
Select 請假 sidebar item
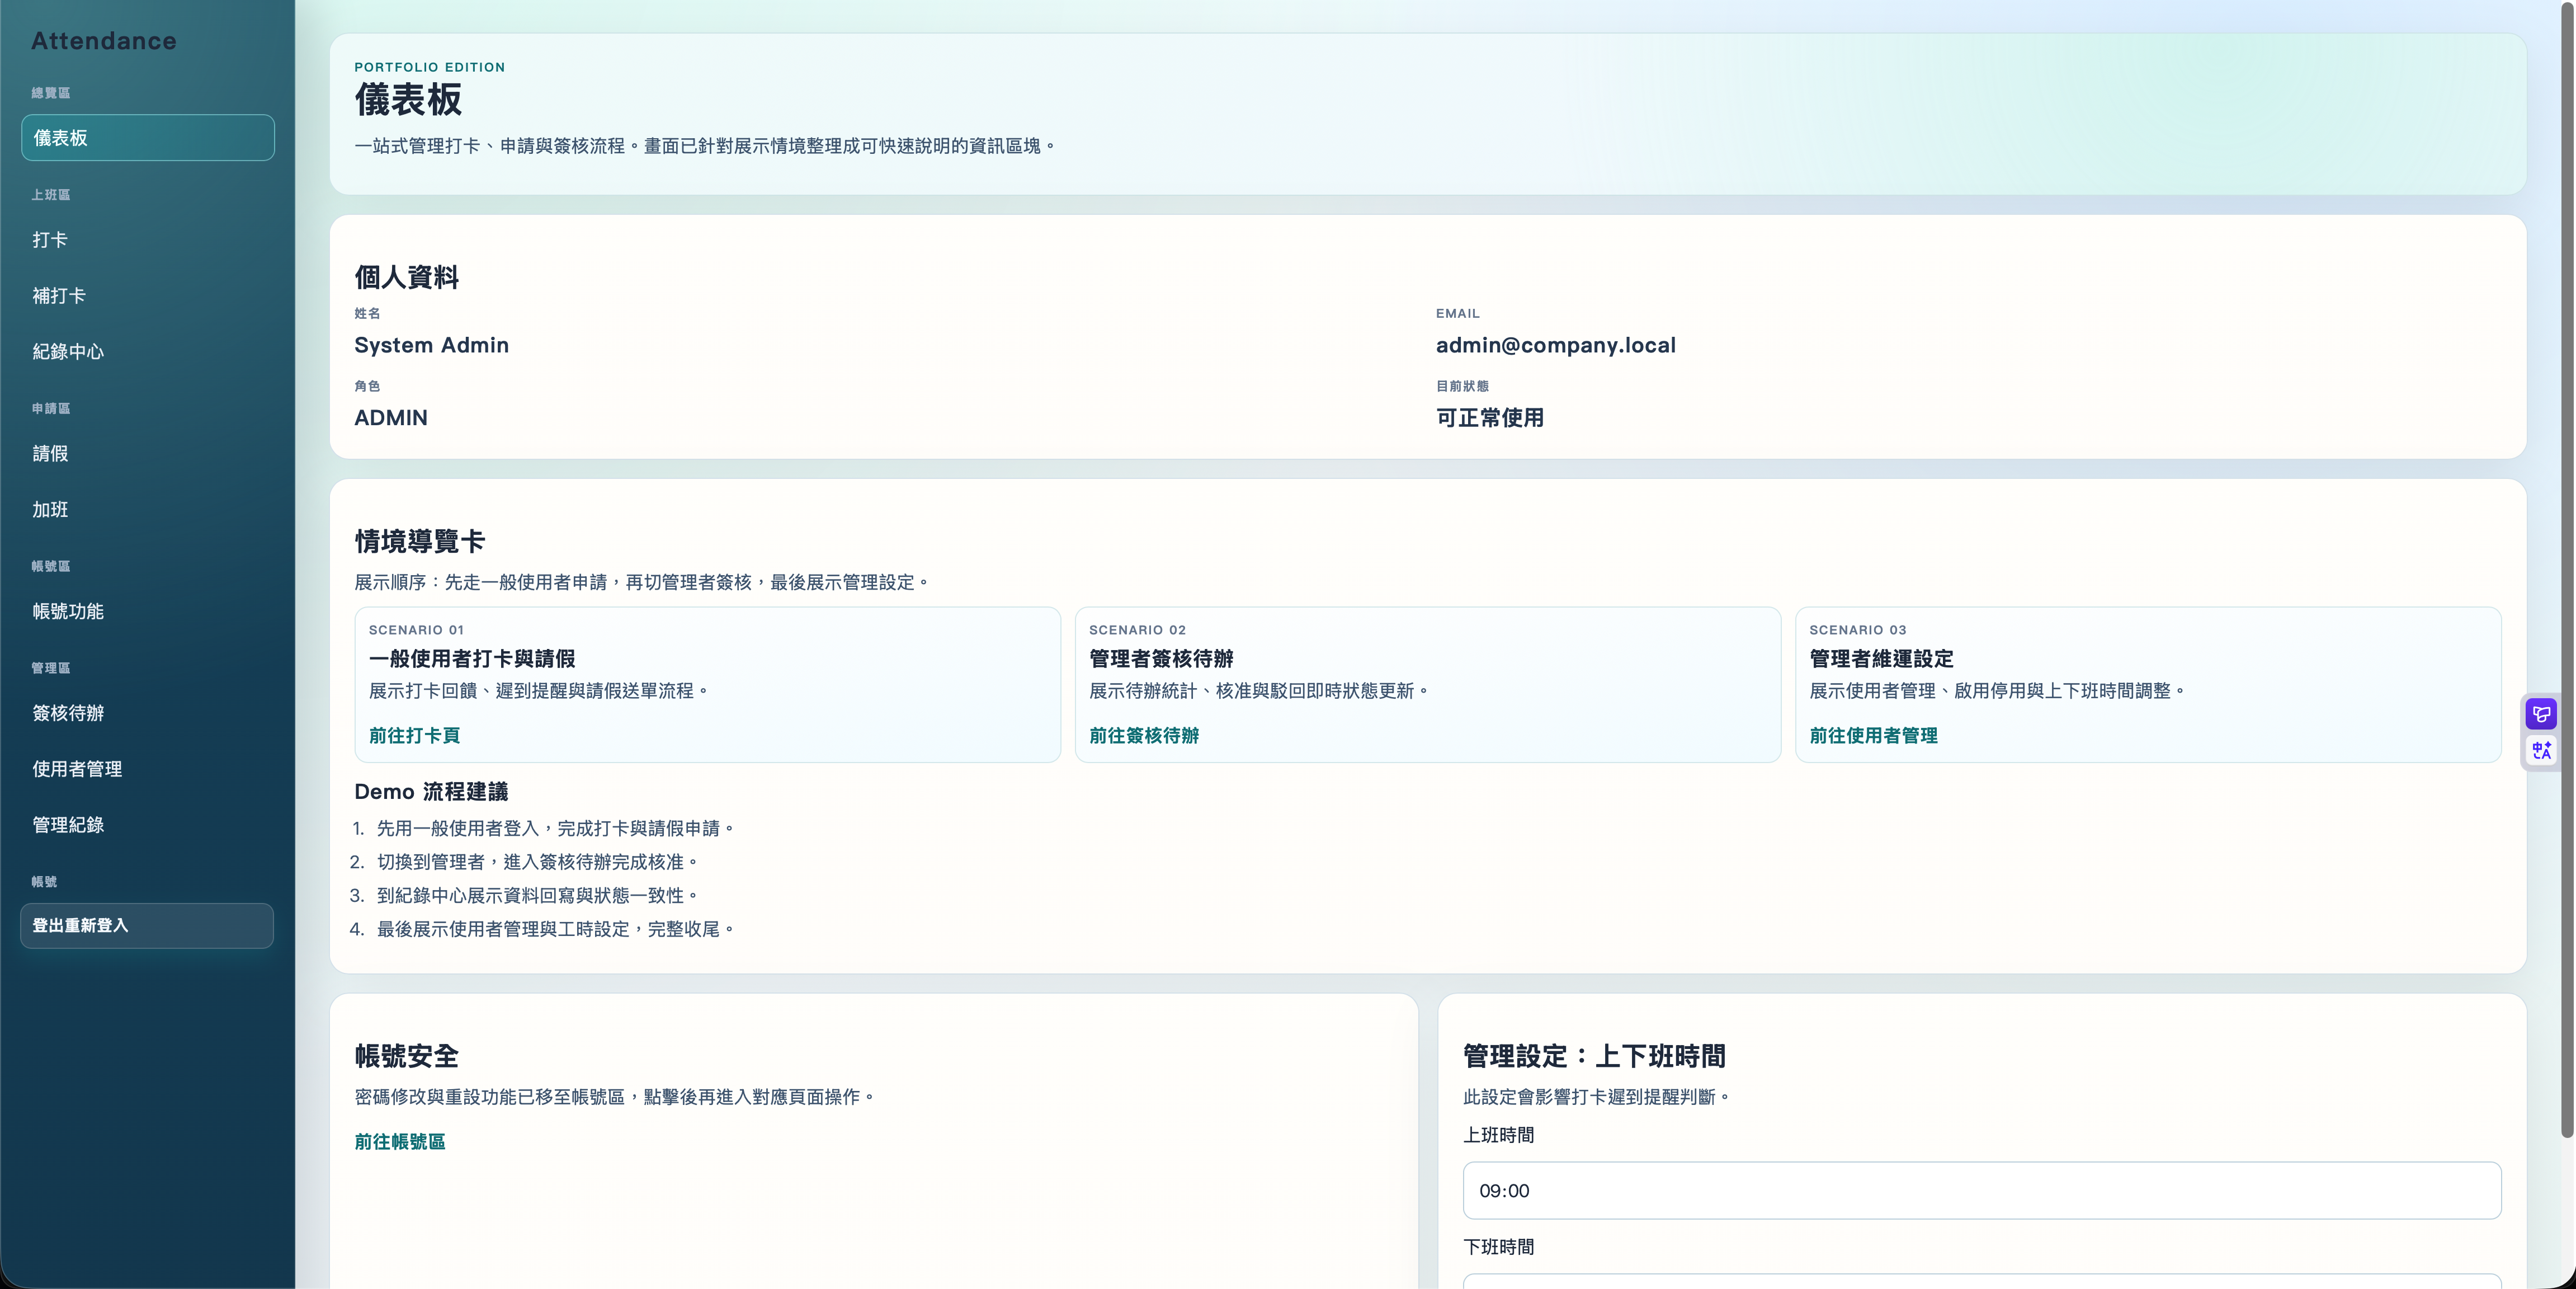coord(50,454)
